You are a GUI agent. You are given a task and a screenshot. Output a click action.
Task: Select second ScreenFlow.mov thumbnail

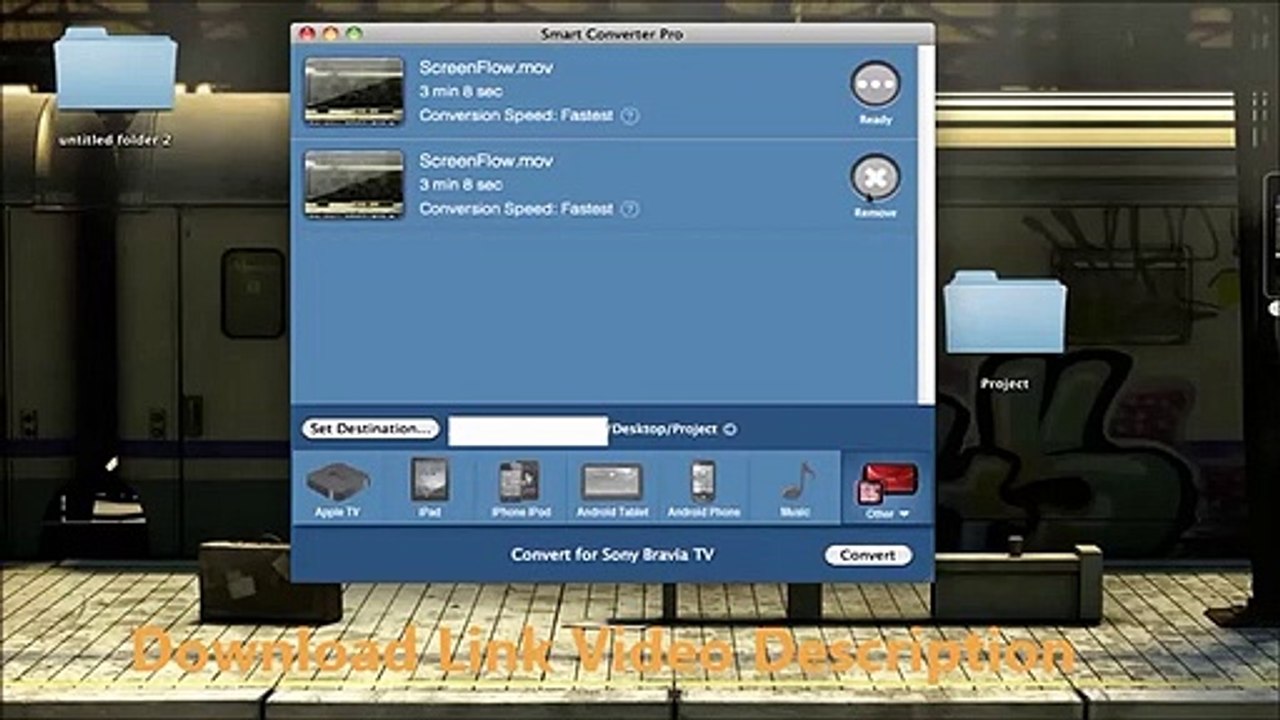coord(354,184)
